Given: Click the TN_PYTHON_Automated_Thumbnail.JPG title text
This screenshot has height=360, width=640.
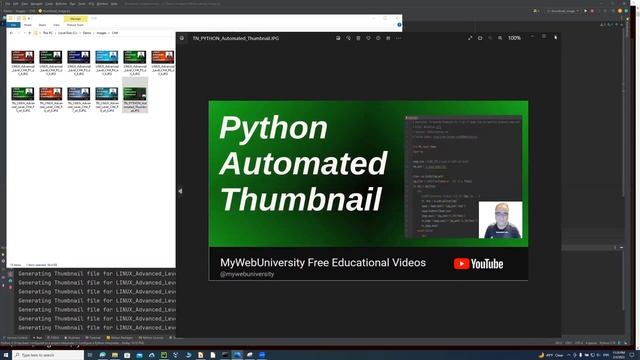Looking at the screenshot, I should point(236,38).
